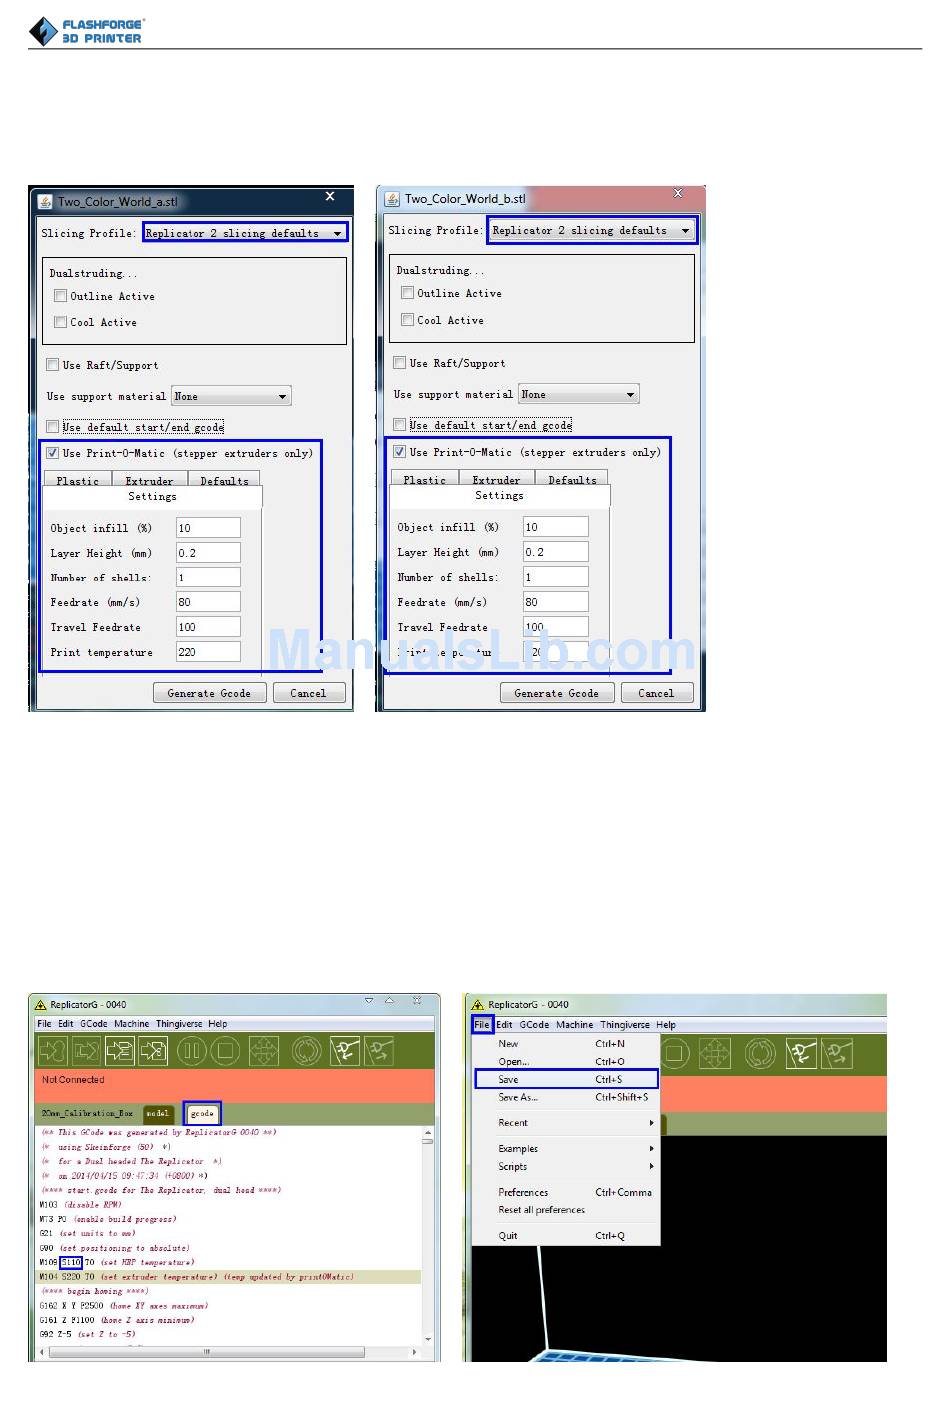The height and width of the screenshot is (1408, 950).
Task: Click Cancel in Two_Color_World_a.stl dialog
Action: pos(308,693)
